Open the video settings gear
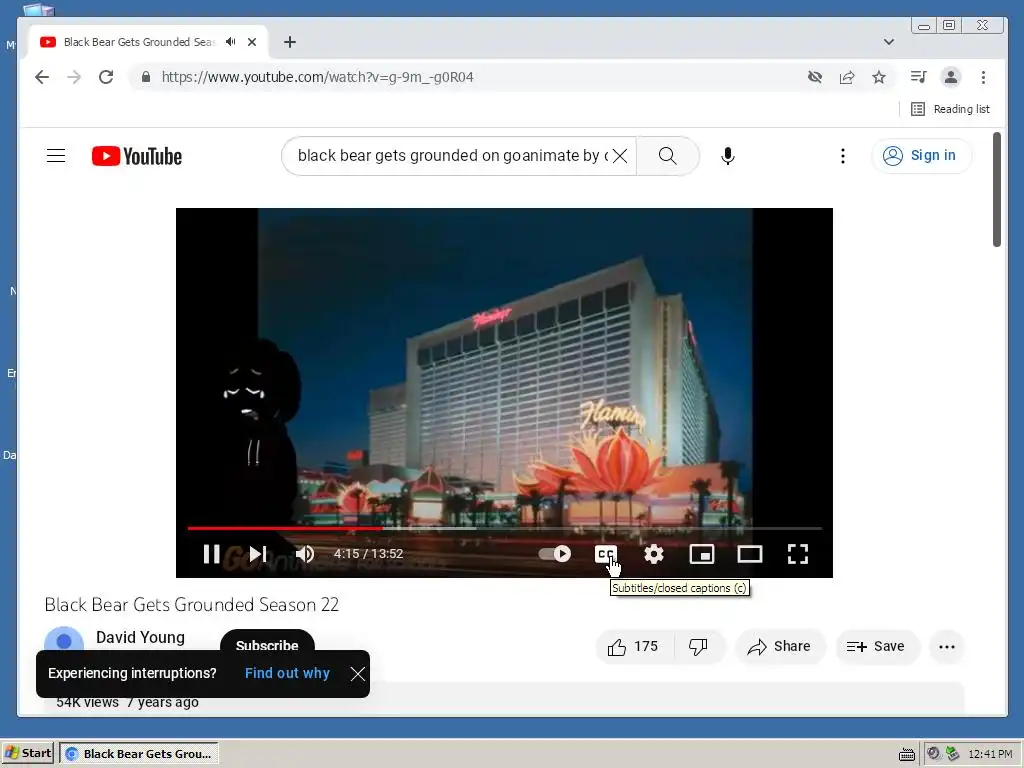 654,554
